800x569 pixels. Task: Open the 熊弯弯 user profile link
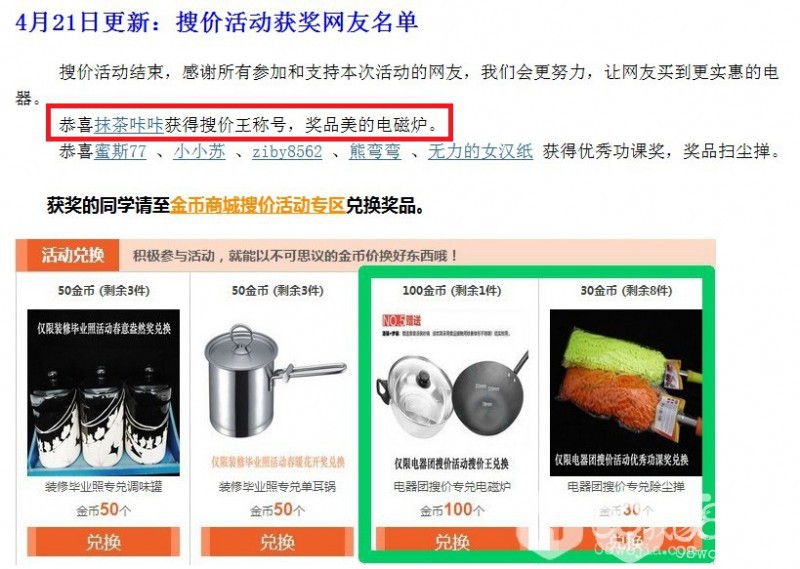coord(375,151)
